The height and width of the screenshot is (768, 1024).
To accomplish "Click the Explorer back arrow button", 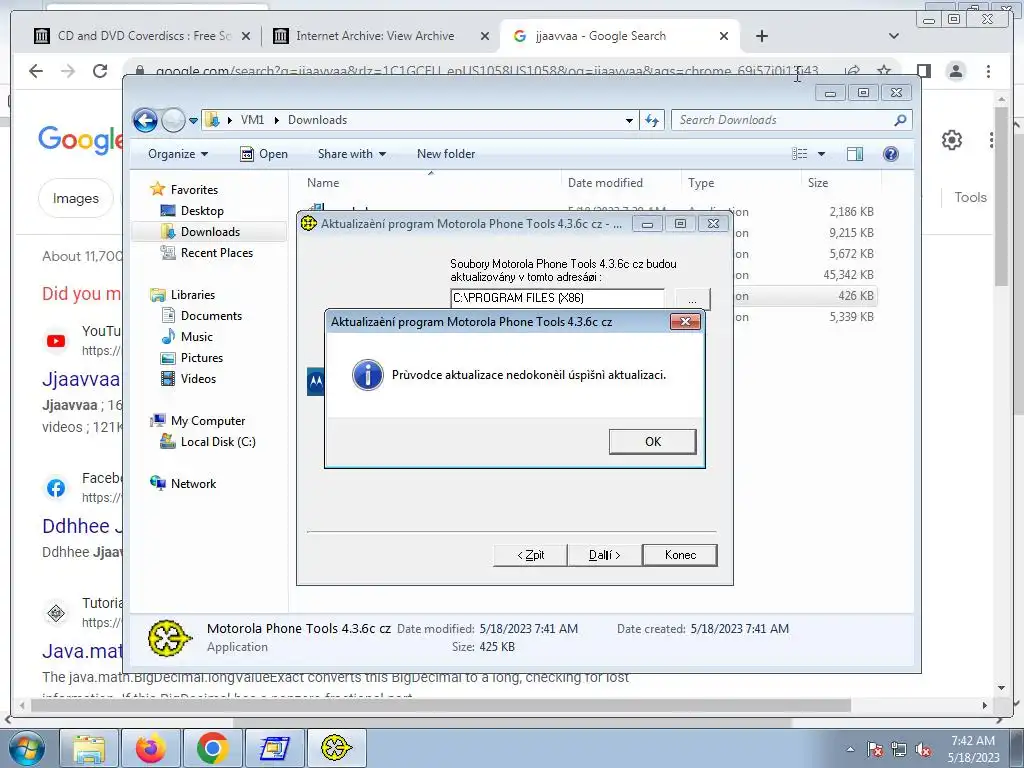I will [x=145, y=120].
